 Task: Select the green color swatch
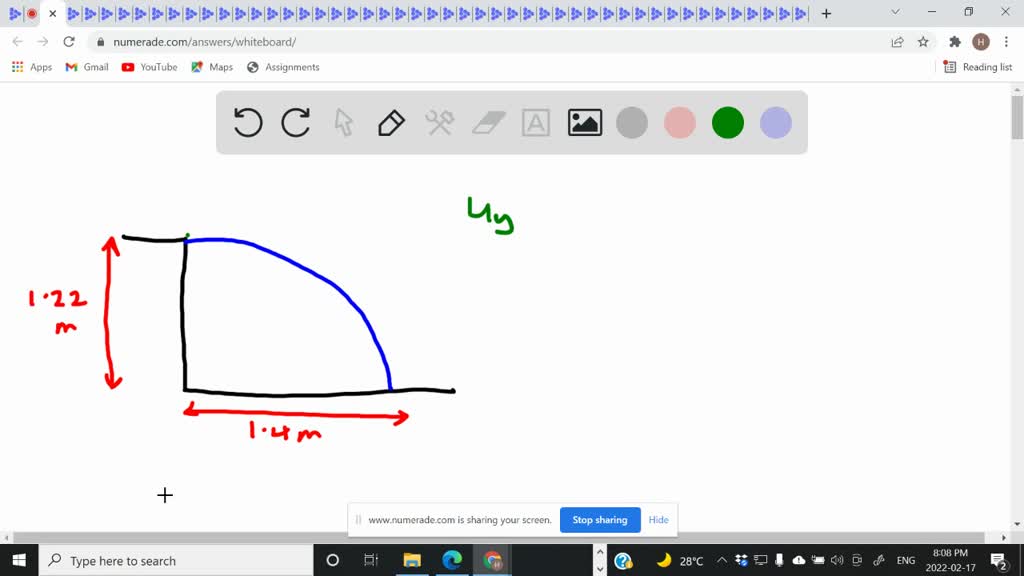tap(727, 122)
